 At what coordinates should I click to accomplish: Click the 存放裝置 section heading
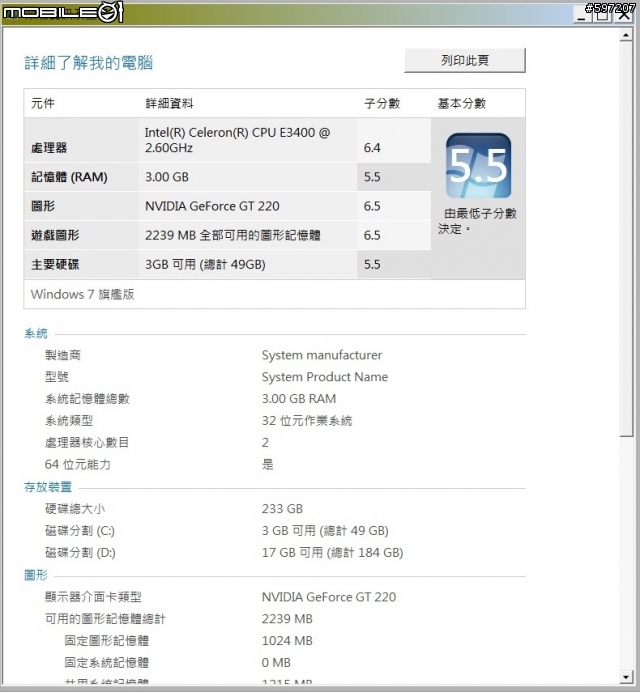pos(48,487)
